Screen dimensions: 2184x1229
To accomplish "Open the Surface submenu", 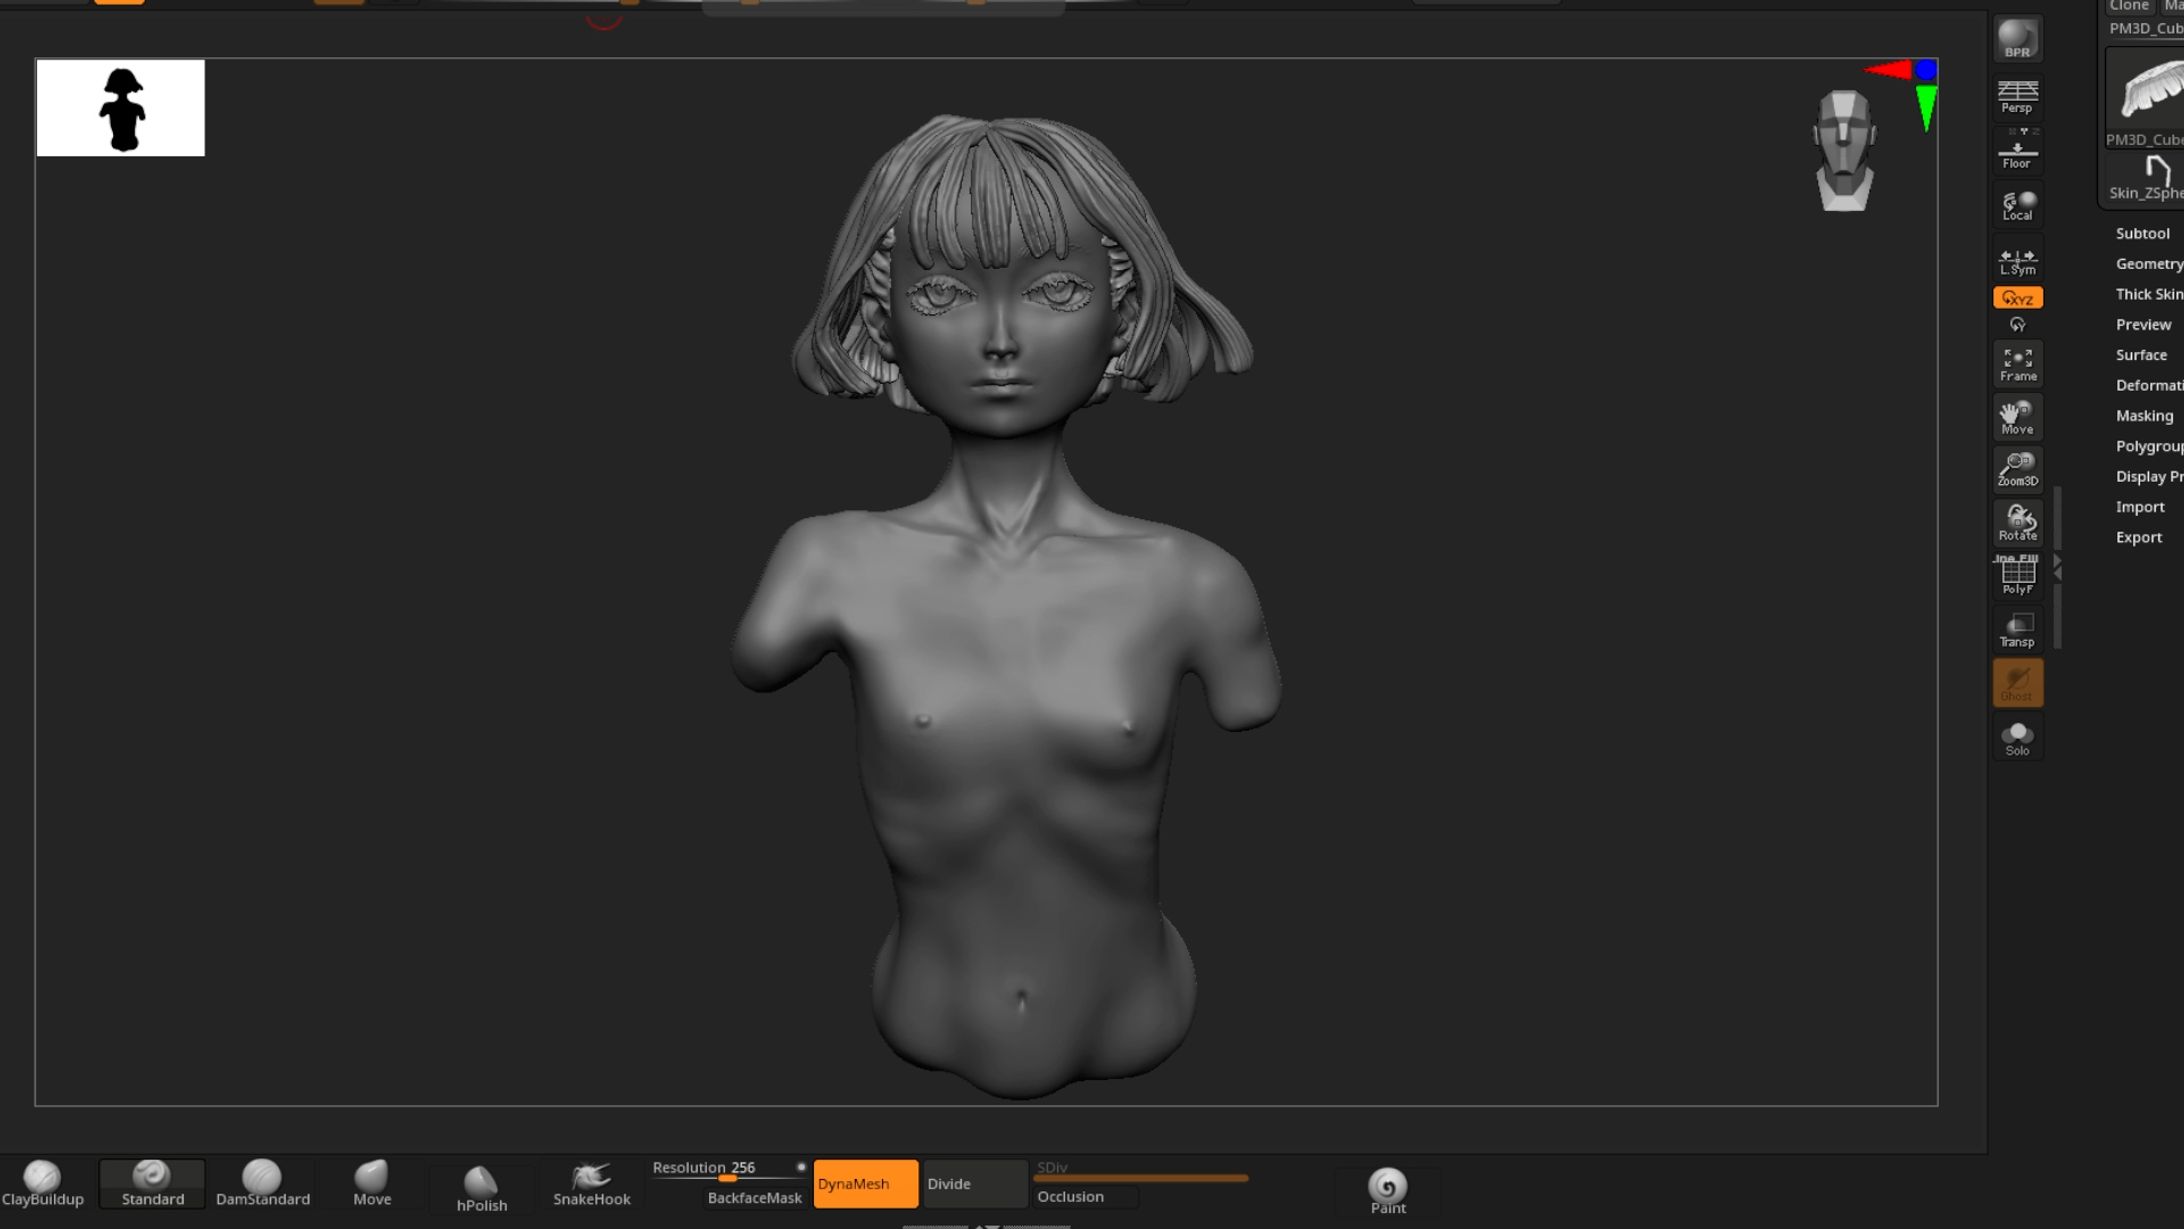I will 2141,355.
